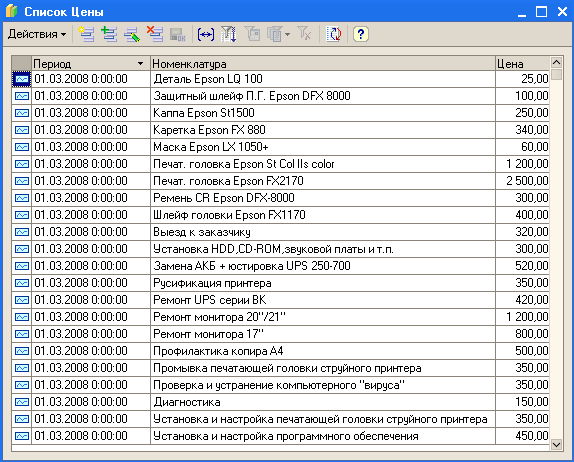Click the scrollbar down arrow
This screenshot has width=574, height=462.
[556, 445]
